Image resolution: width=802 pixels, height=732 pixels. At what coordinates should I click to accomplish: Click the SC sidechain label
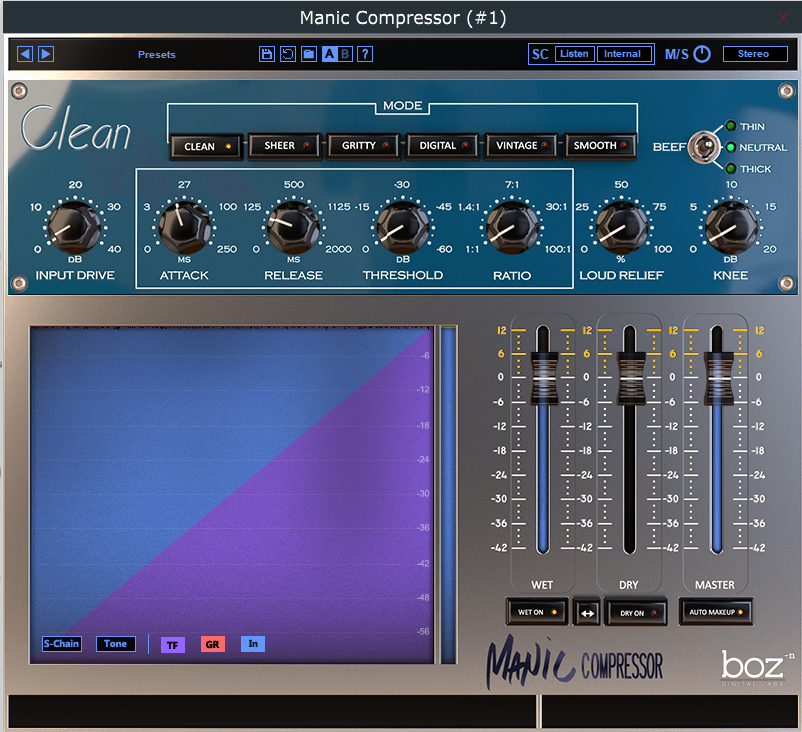point(540,54)
